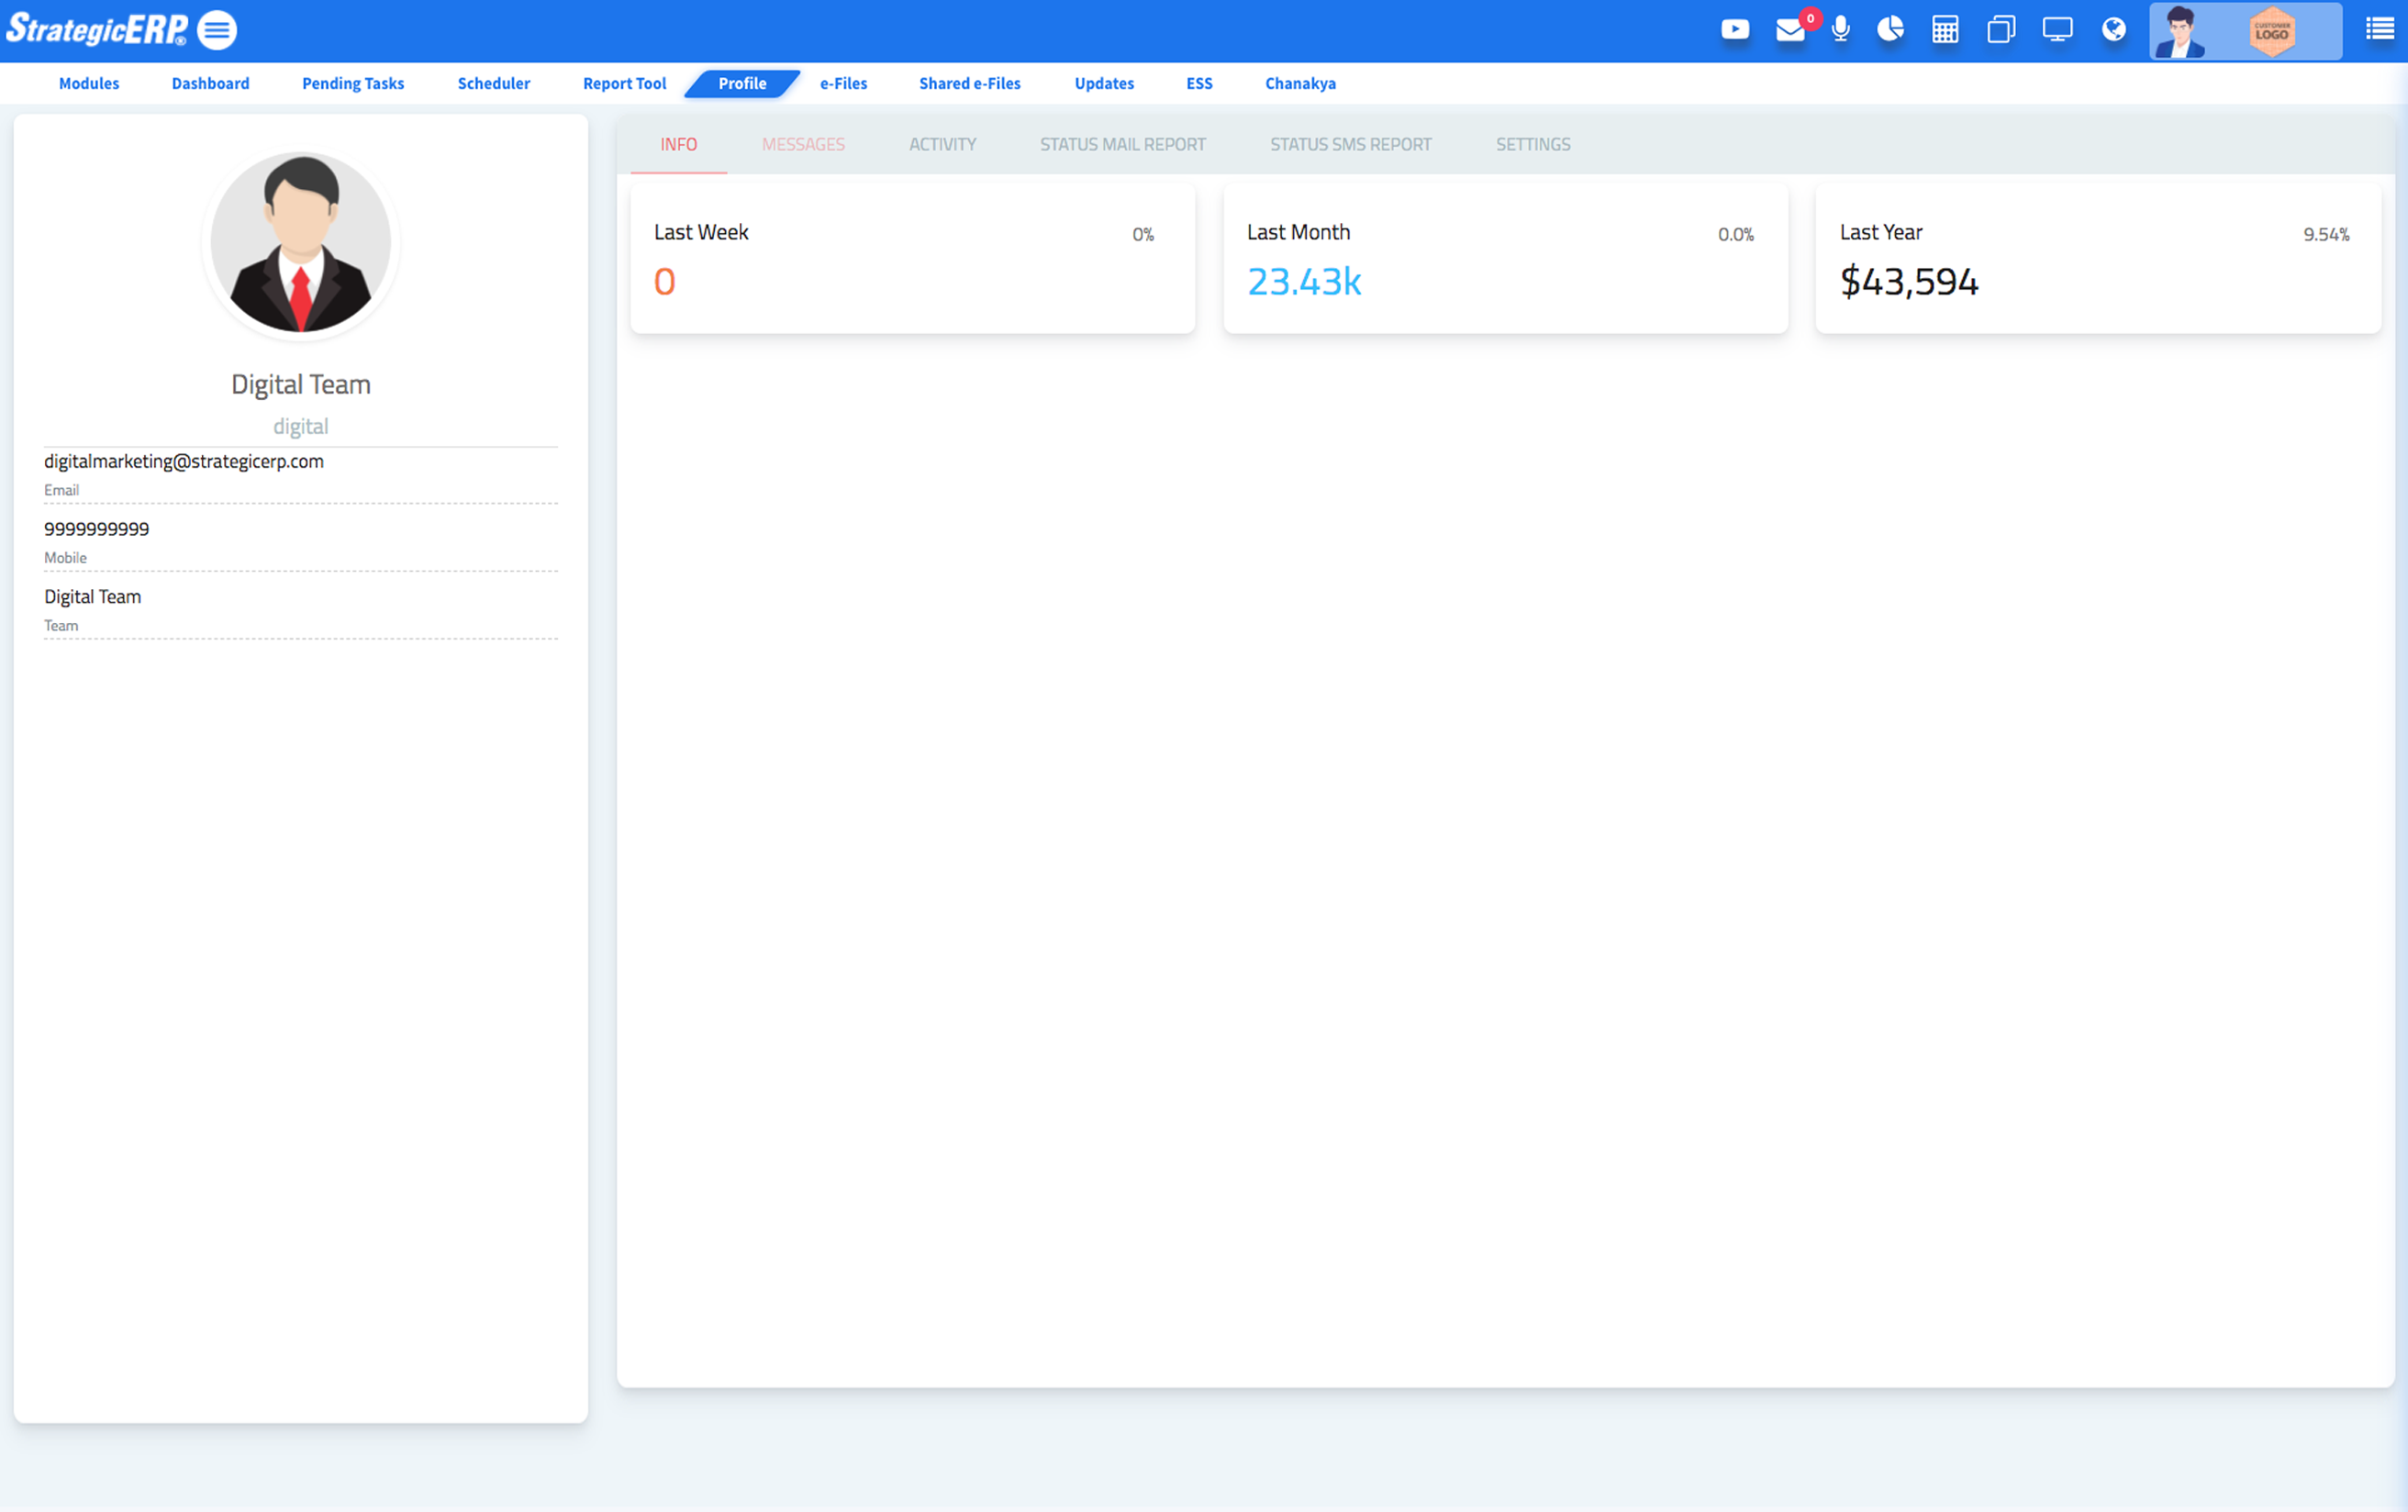Open the pie chart analytics icon
This screenshot has height=1512, width=2408.
[x=1890, y=29]
